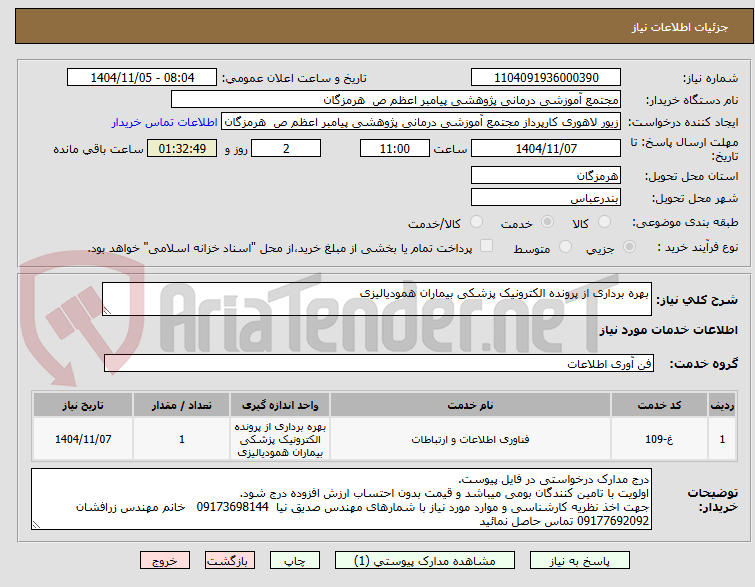This screenshot has width=755, height=587.
Task: Click the deadline hour field 11:00
Action: pos(395,148)
